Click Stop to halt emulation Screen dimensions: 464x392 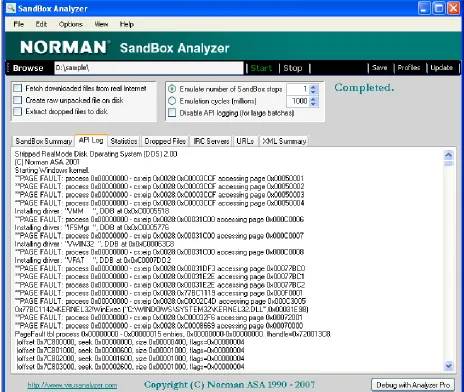pyautogui.click(x=293, y=68)
